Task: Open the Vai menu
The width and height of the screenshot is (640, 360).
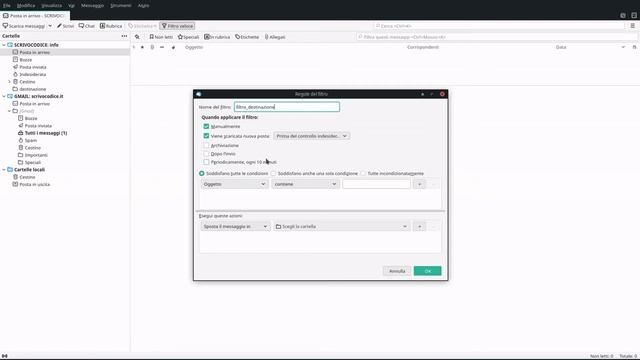Action: (71, 6)
